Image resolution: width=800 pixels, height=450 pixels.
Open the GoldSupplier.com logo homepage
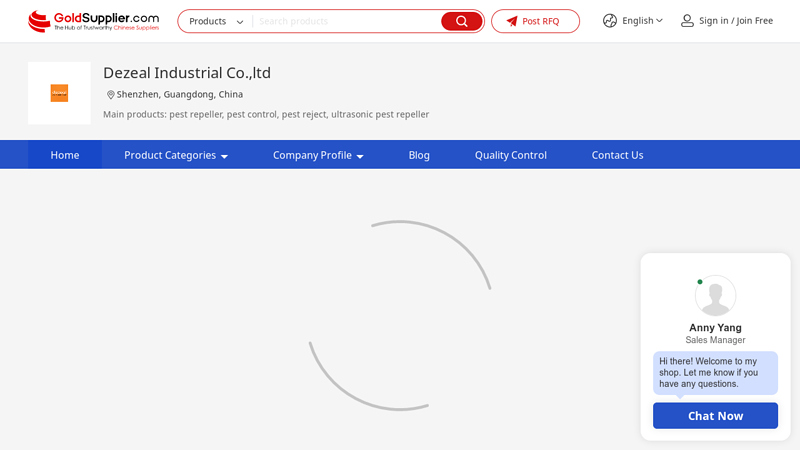coord(93,21)
